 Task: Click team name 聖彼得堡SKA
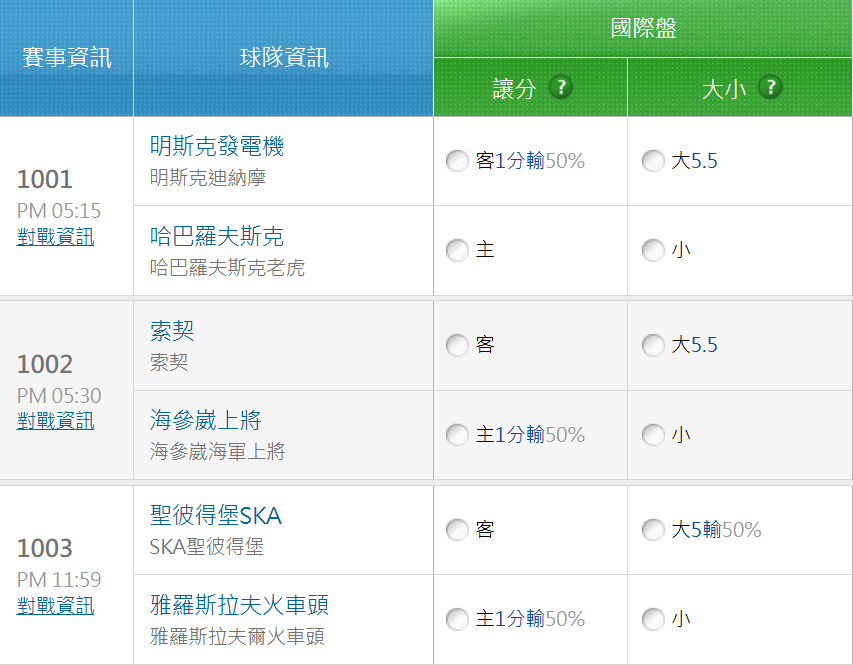pyautogui.click(x=216, y=516)
